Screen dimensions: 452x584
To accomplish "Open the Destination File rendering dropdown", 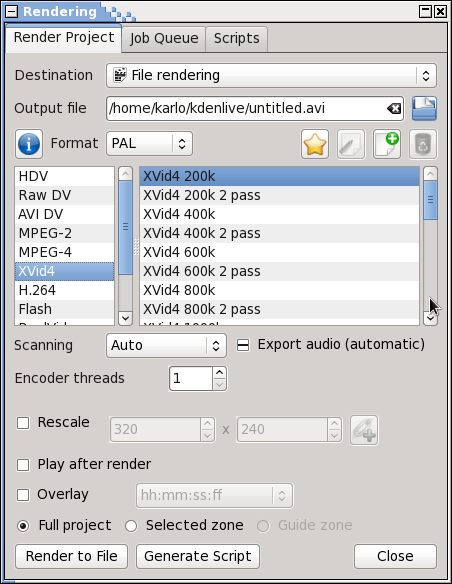I will coord(271,75).
